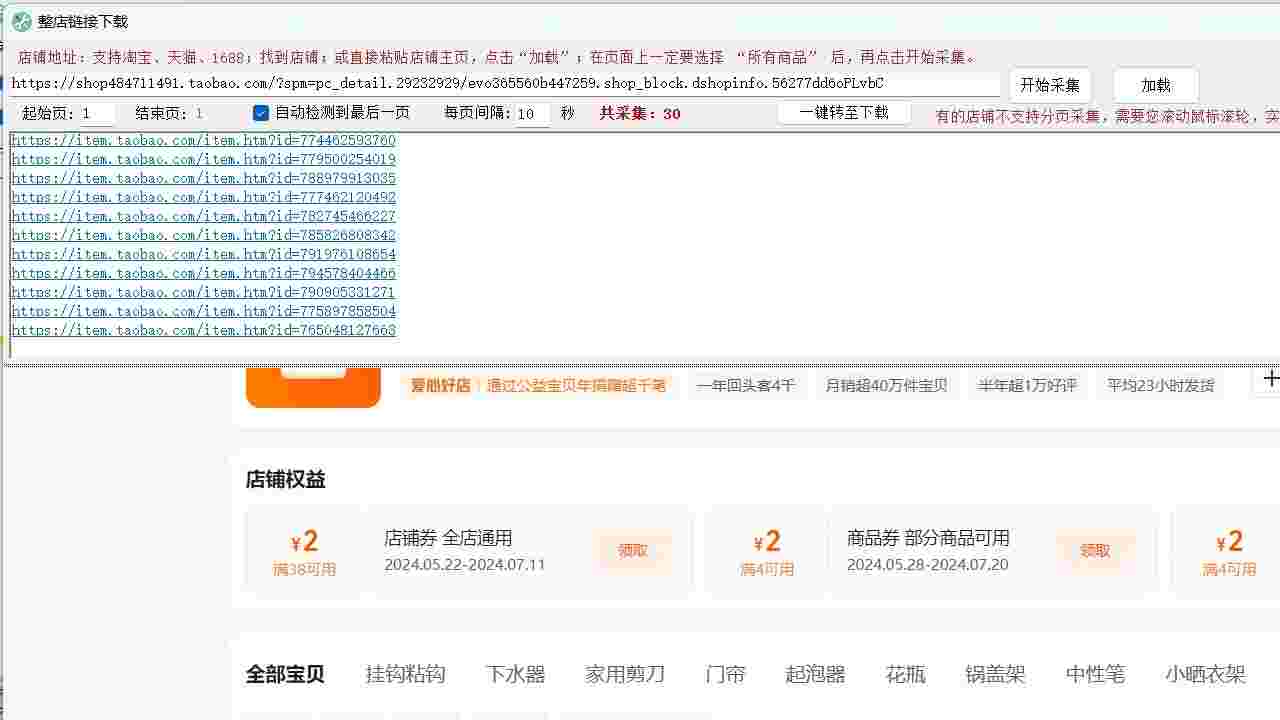
Task: Click the 一键转至下载 button
Action: click(x=843, y=114)
